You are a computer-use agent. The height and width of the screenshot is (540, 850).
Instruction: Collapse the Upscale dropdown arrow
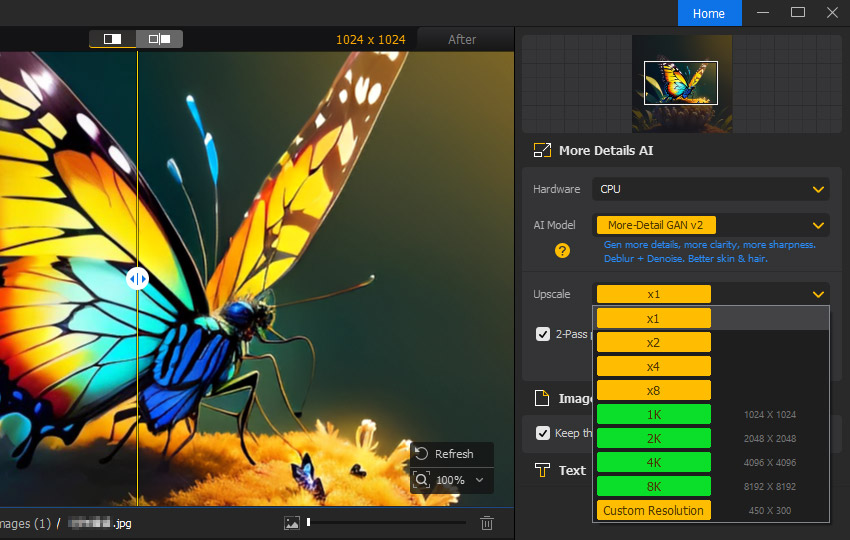[x=818, y=294]
